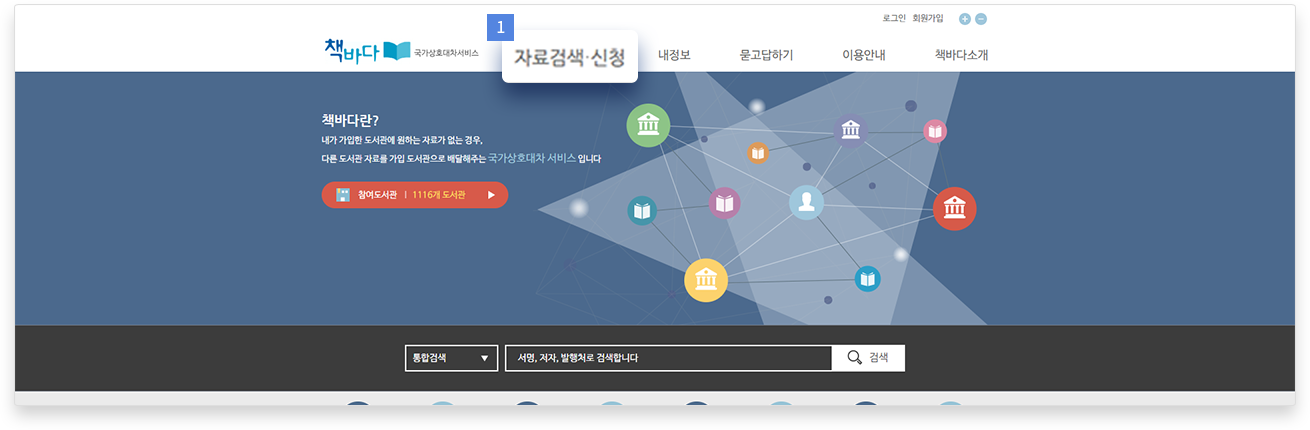Click the purple library building circle icon
Viewport: 1310px width, 430px height.
850,130
